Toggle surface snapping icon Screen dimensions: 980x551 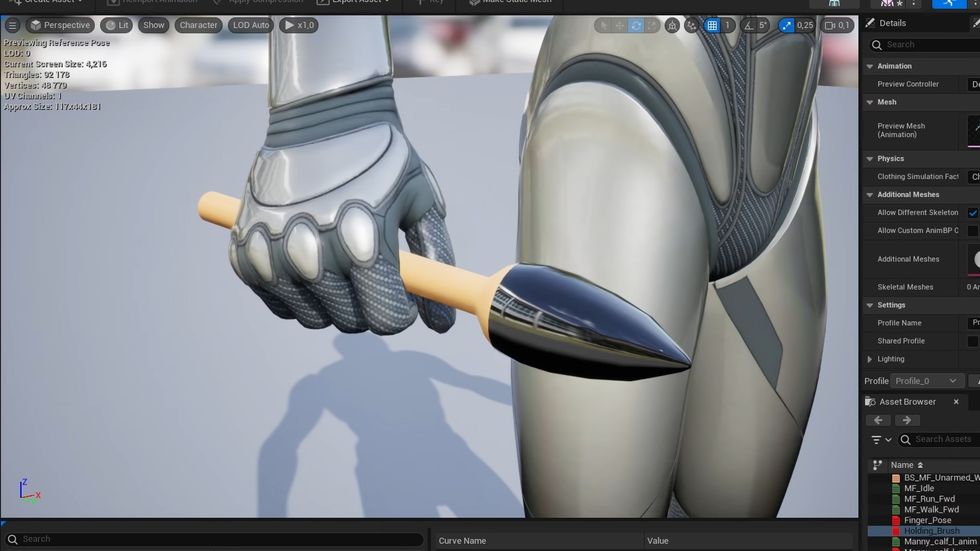pyautogui.click(x=691, y=25)
